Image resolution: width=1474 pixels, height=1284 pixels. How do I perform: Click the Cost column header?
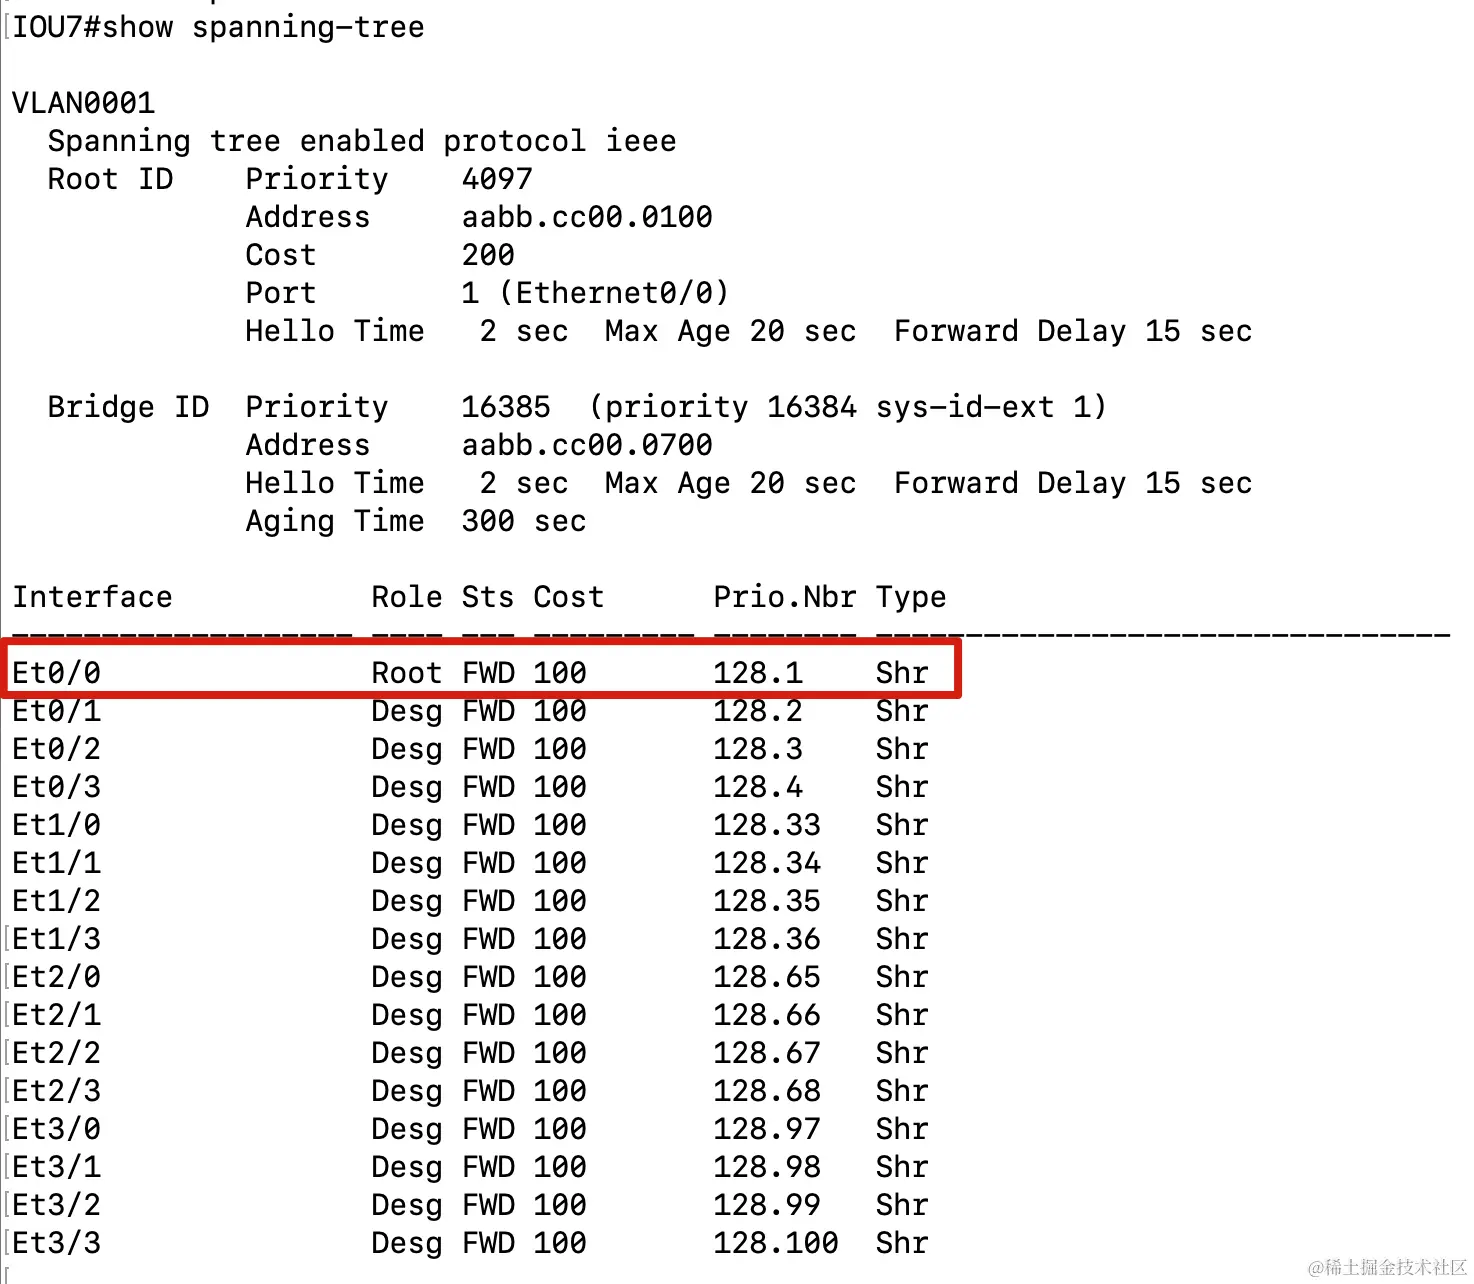coord(569,597)
